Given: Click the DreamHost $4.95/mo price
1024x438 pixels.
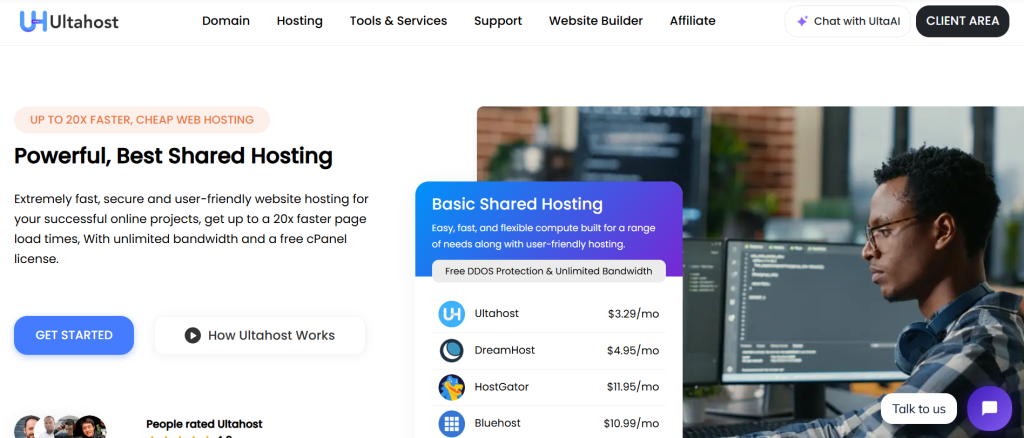Looking at the screenshot, I should (633, 351).
